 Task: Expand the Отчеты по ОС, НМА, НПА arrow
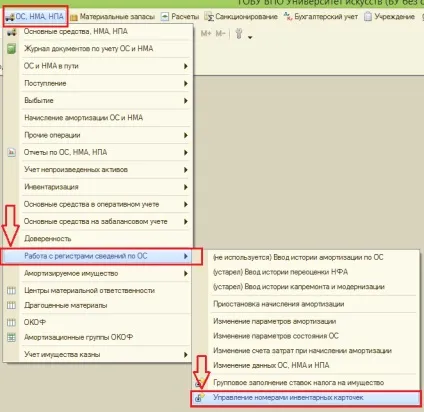click(x=186, y=153)
